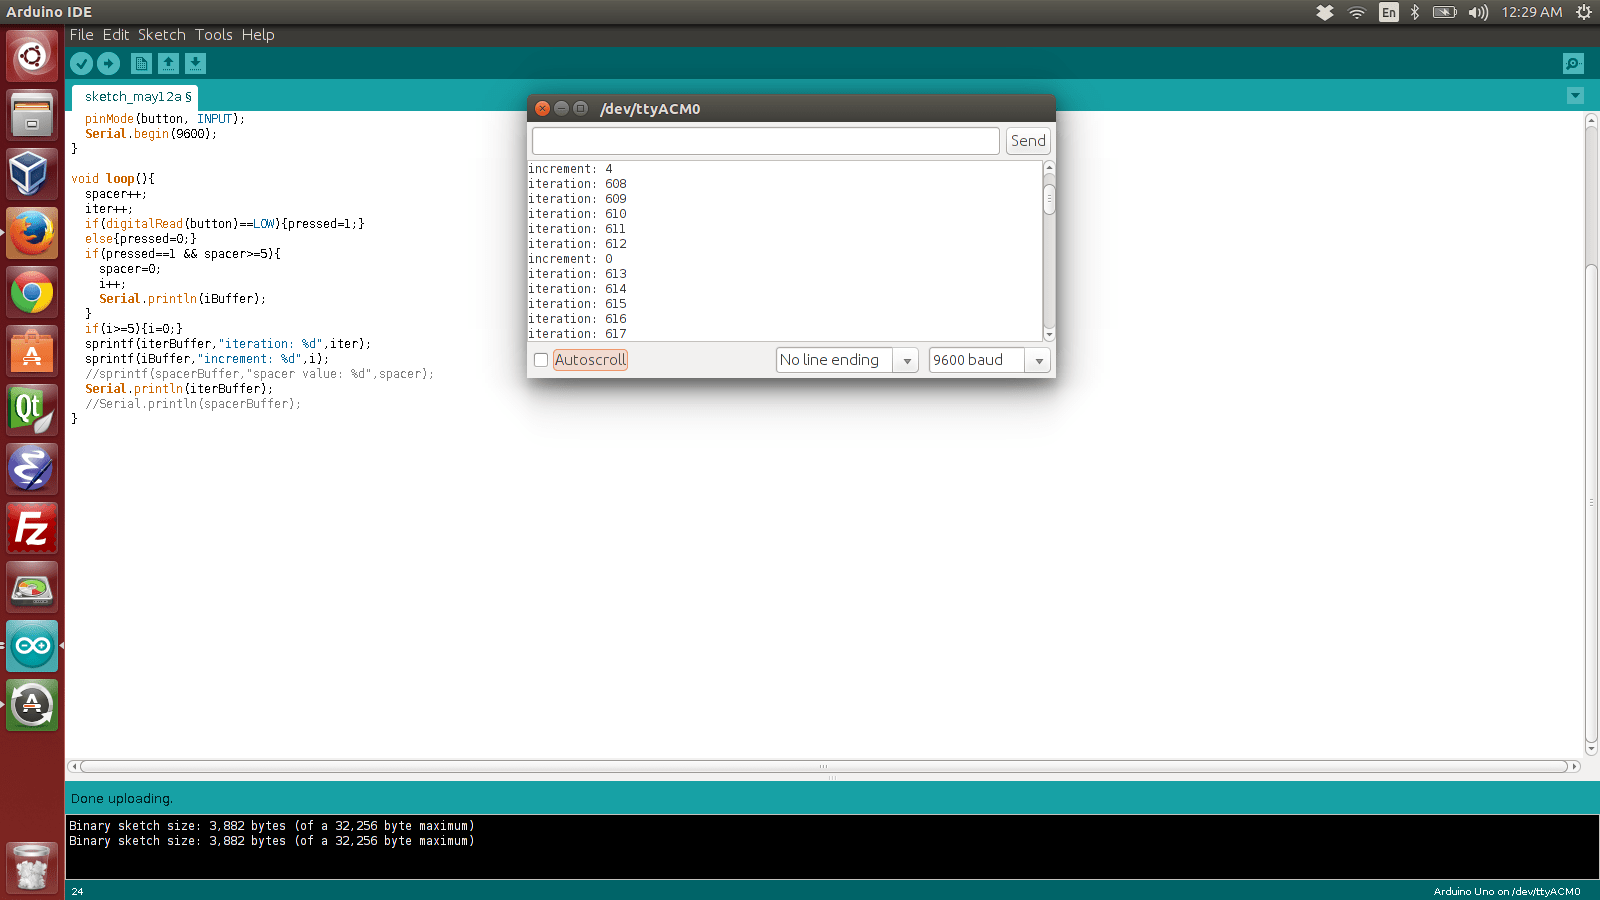Screen dimensions: 1600x900
Task: Click the 'Serial.begin(9600);' code line
Action: (x=151, y=134)
